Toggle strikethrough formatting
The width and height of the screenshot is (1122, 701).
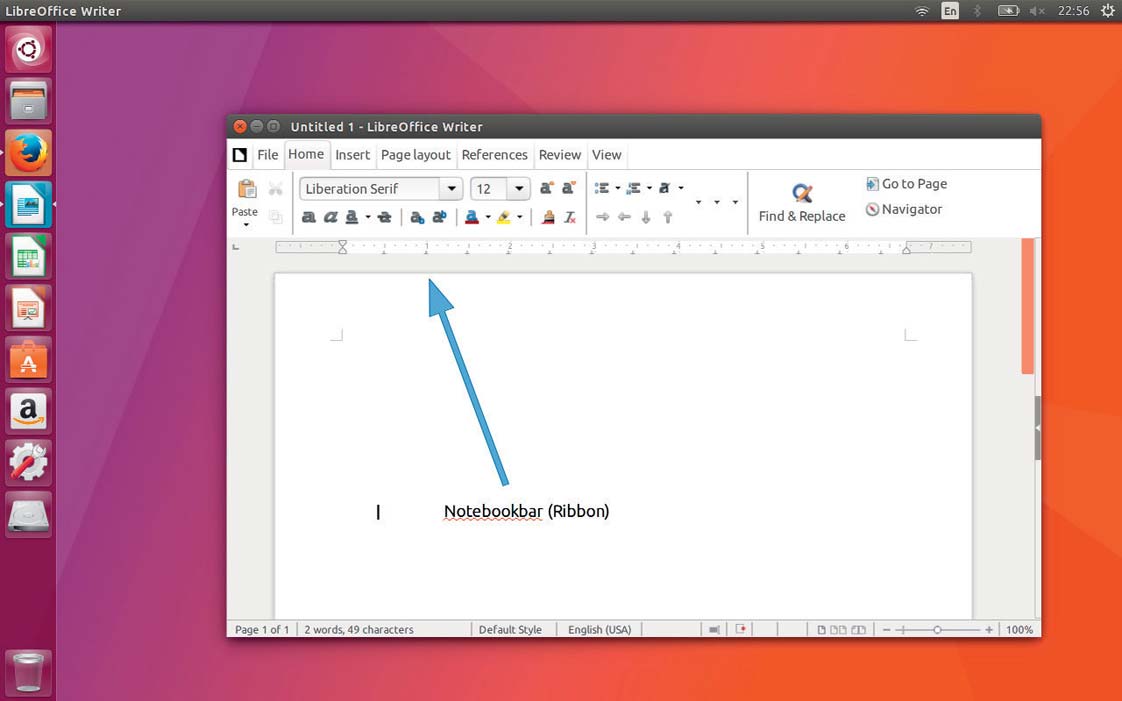pos(384,217)
